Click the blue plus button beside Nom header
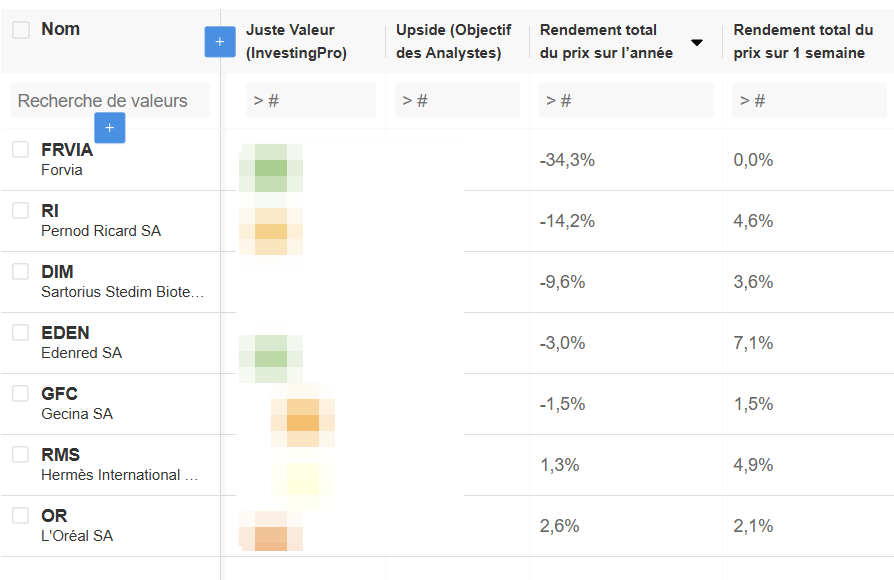 (x=219, y=42)
